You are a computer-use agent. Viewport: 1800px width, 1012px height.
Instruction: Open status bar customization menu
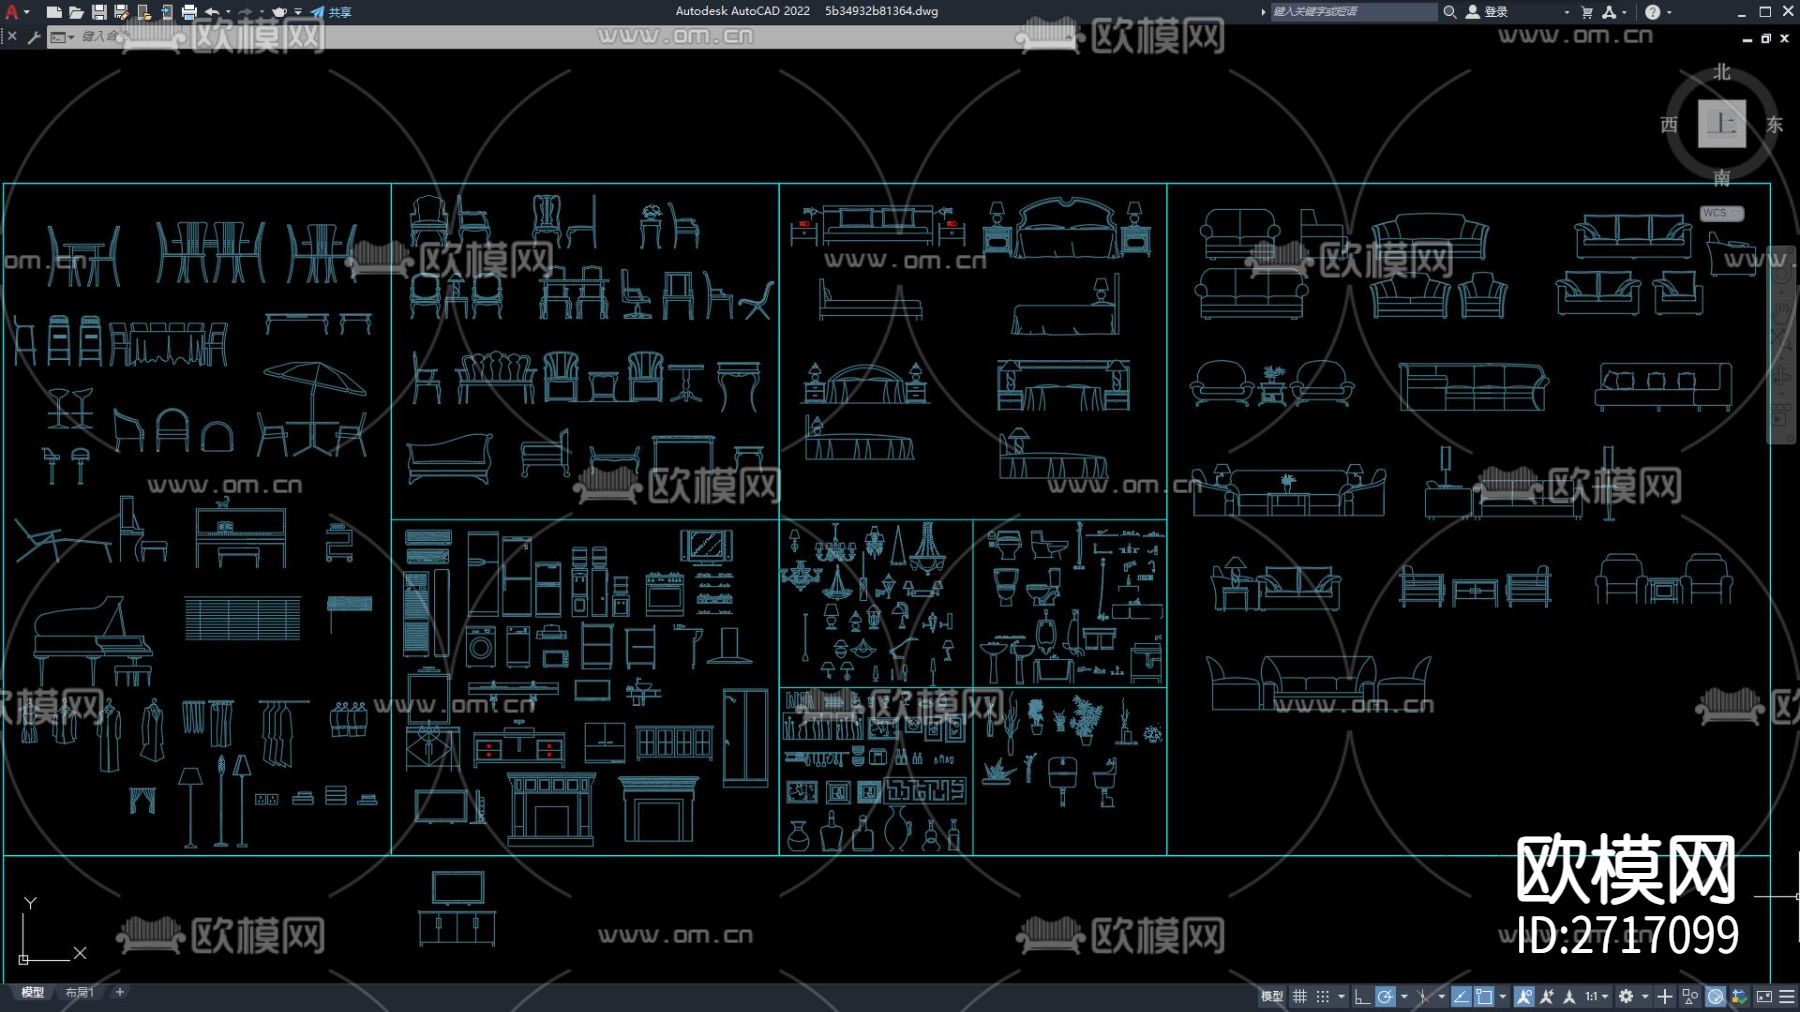(1787, 997)
